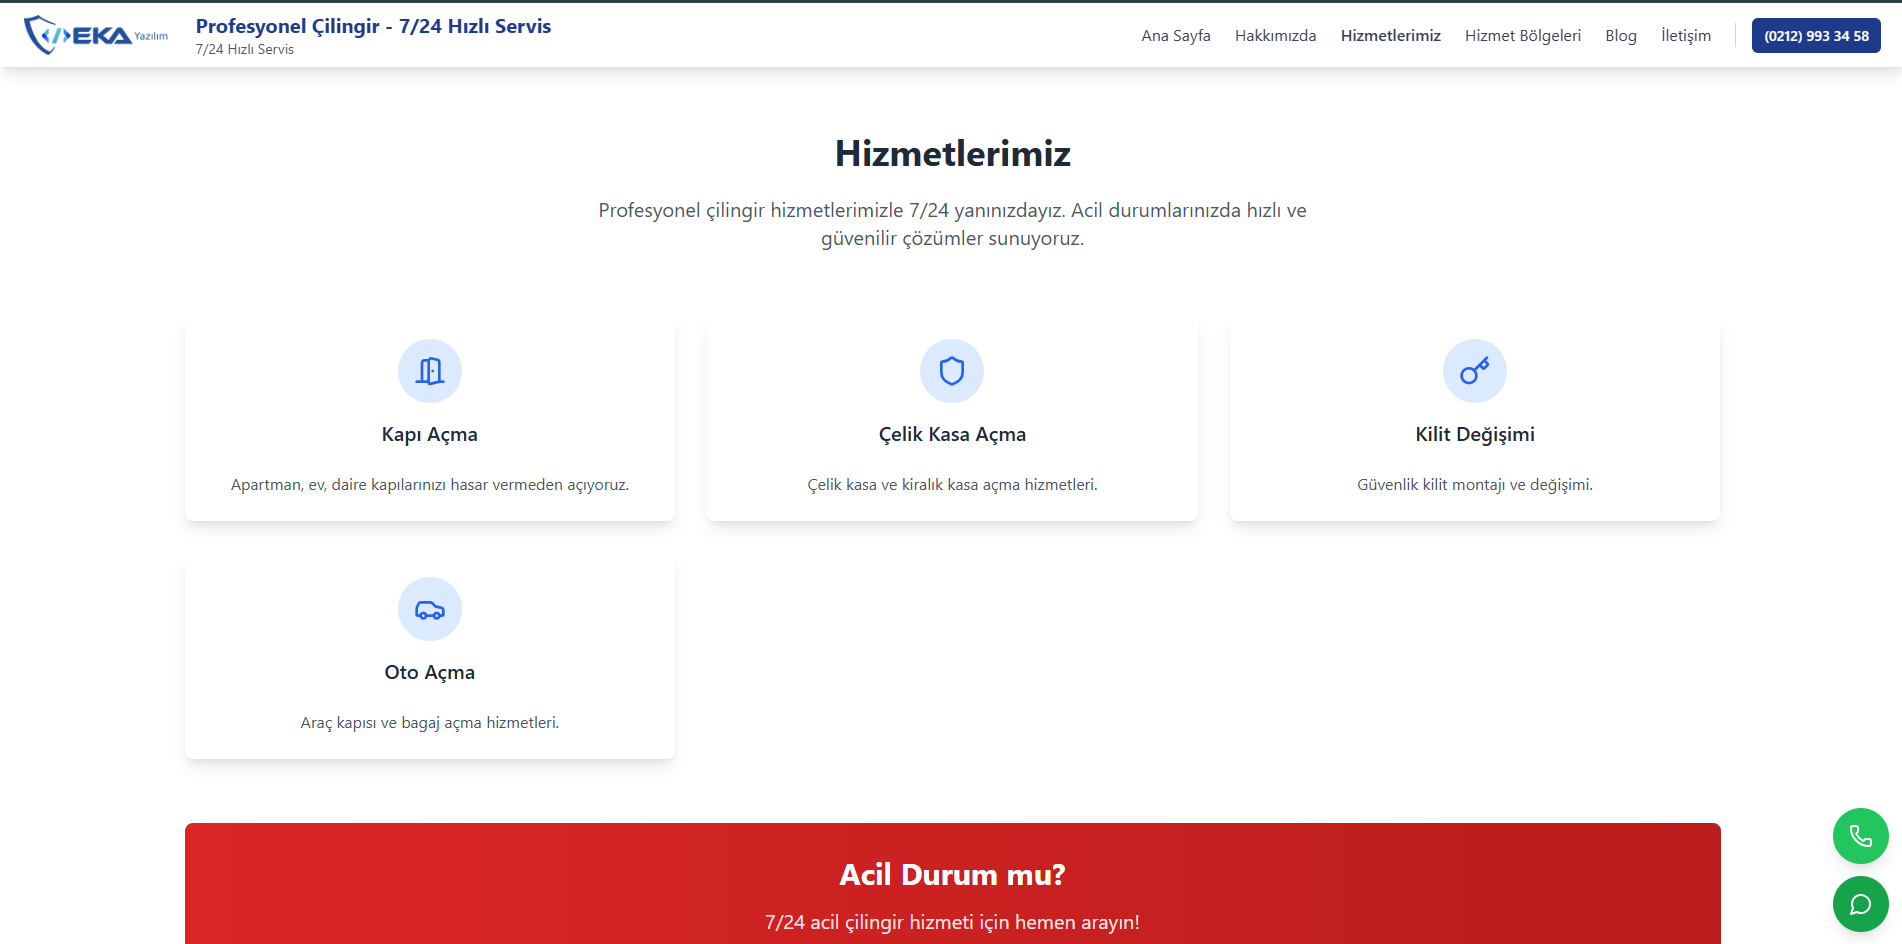Click the key icon for Kilit Değişimi

(1474, 371)
